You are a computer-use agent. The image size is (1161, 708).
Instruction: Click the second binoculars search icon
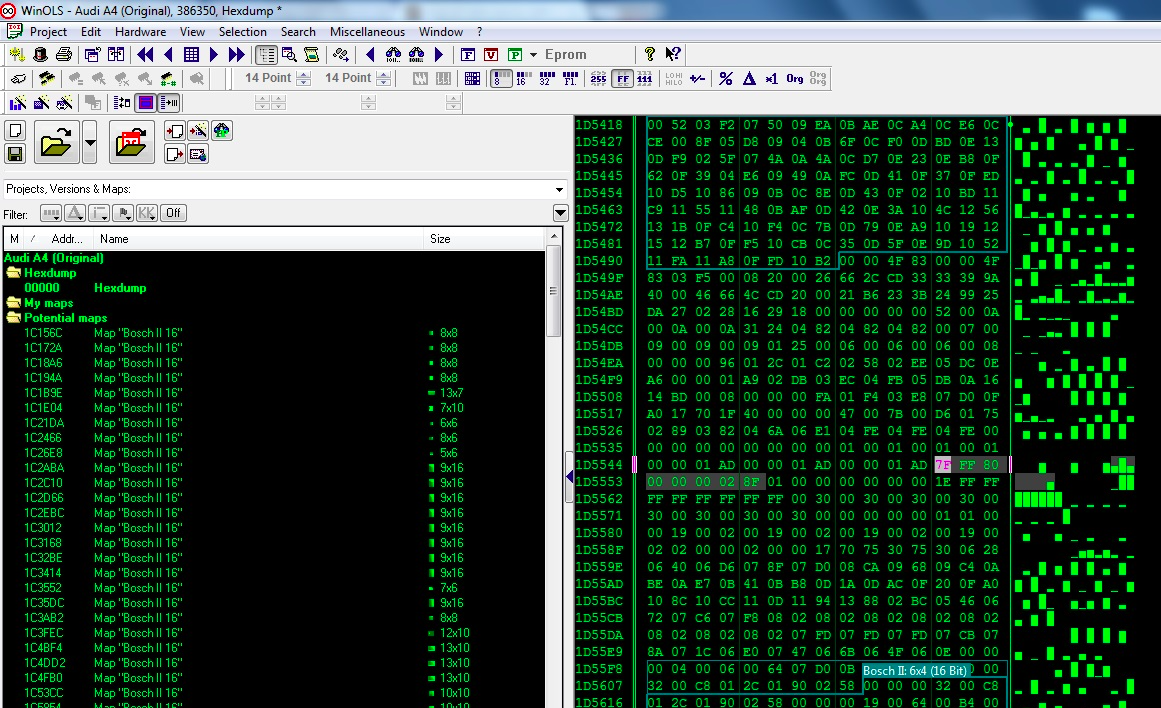tap(416, 54)
